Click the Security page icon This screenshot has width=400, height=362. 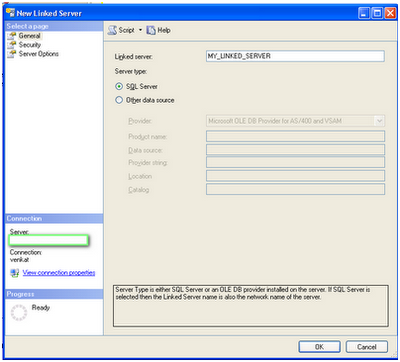pyautogui.click(x=12, y=45)
